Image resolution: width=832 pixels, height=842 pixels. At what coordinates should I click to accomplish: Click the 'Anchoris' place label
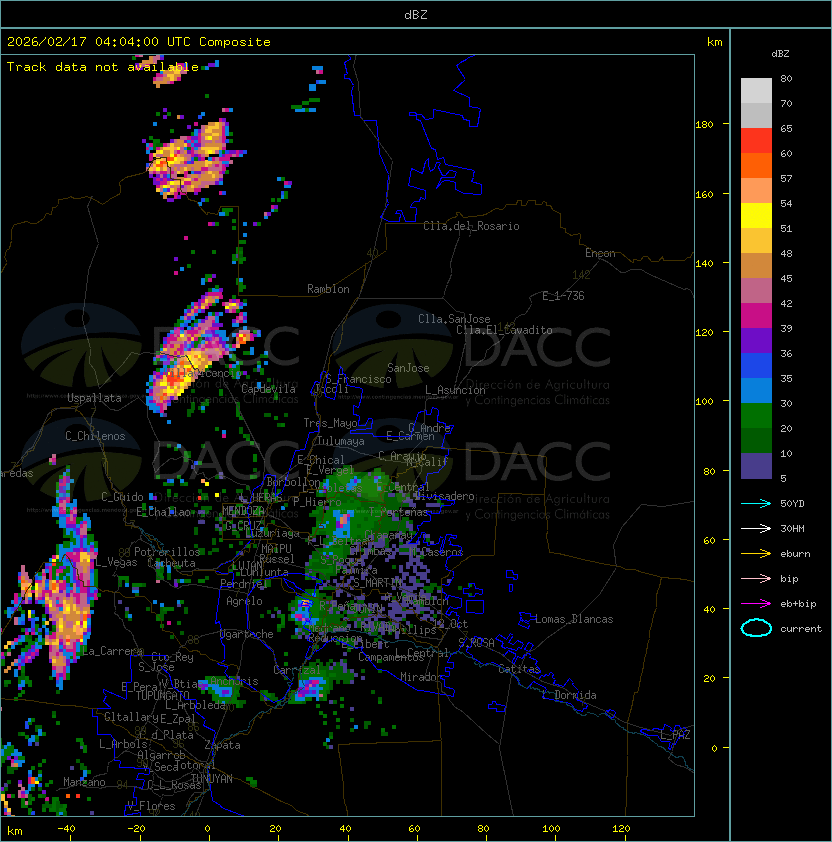tap(234, 681)
